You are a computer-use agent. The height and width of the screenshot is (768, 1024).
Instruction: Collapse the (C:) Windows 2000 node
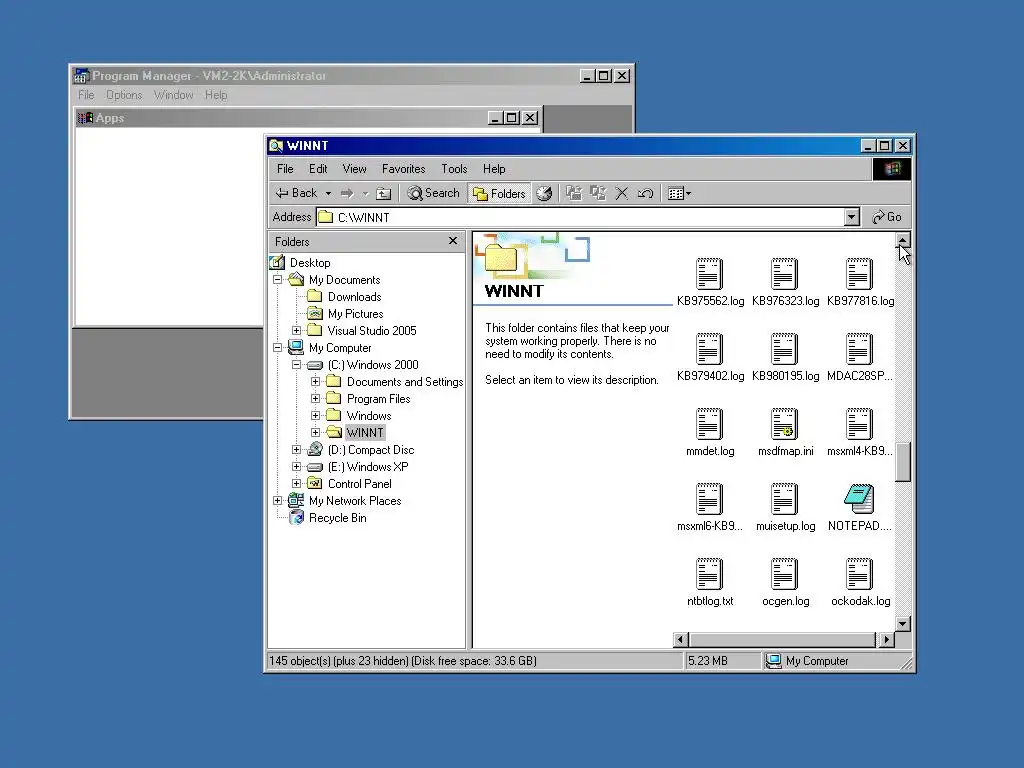point(296,364)
